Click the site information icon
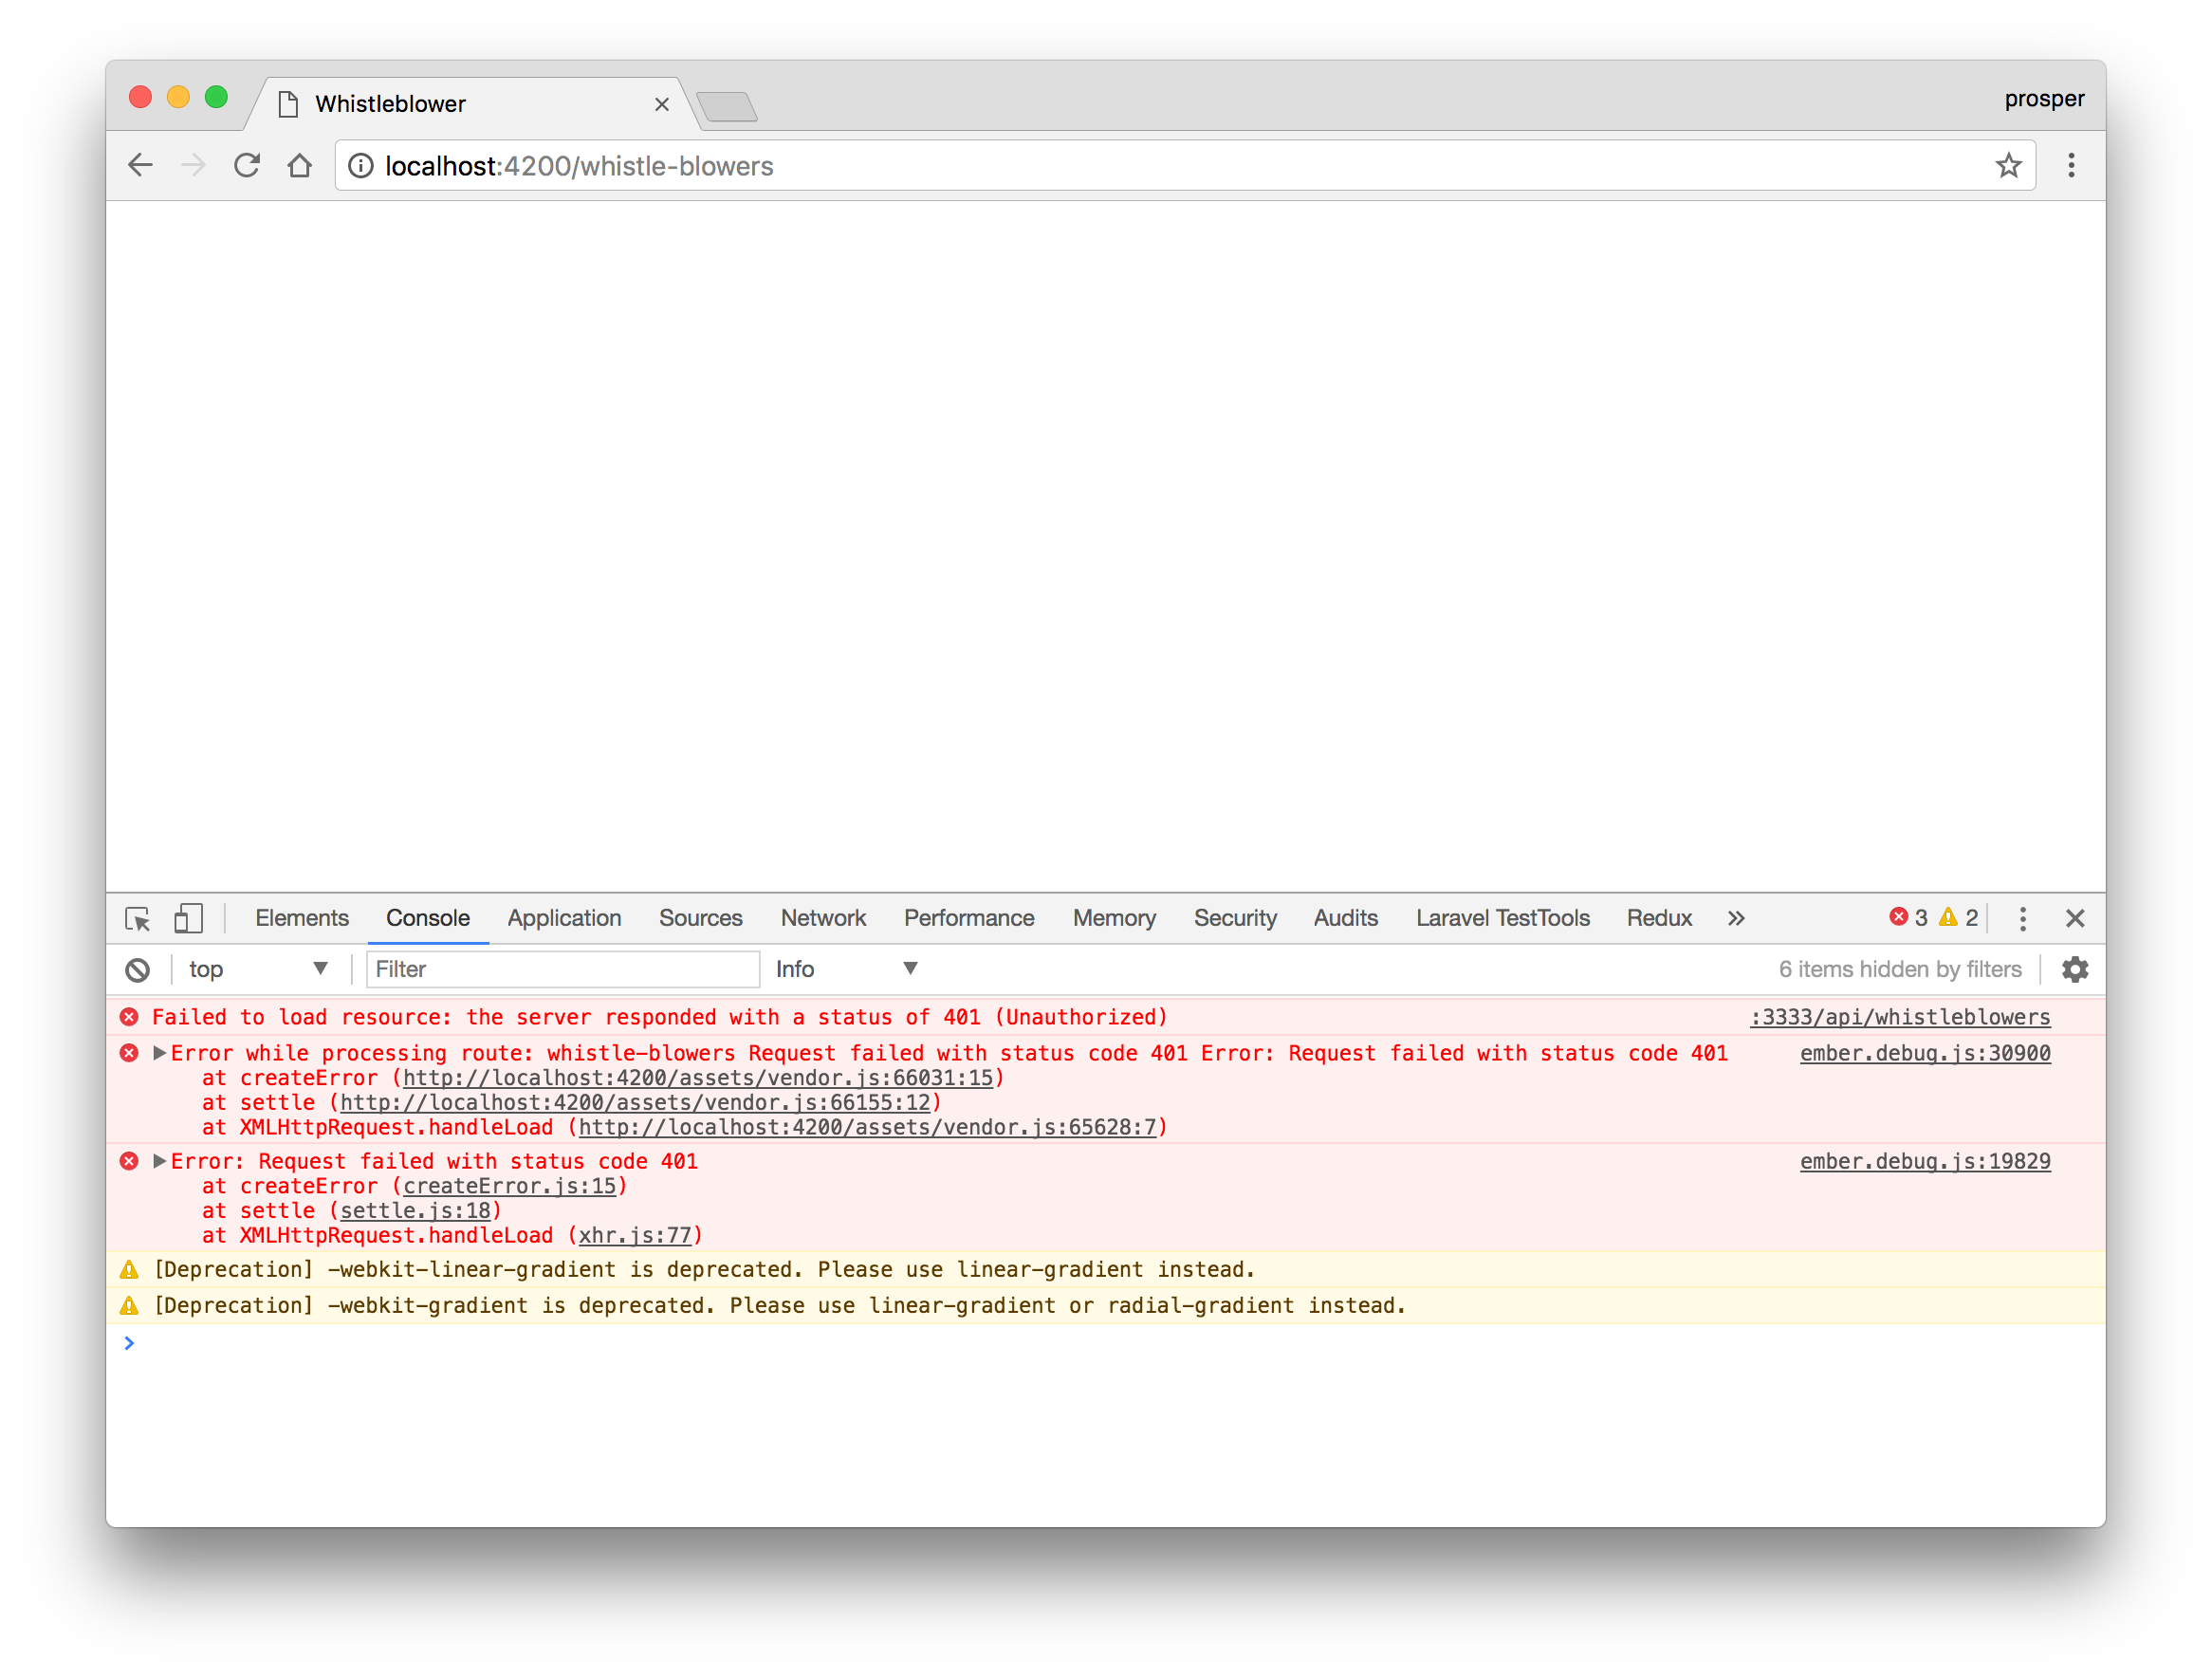The image size is (2212, 1679). 361,166
